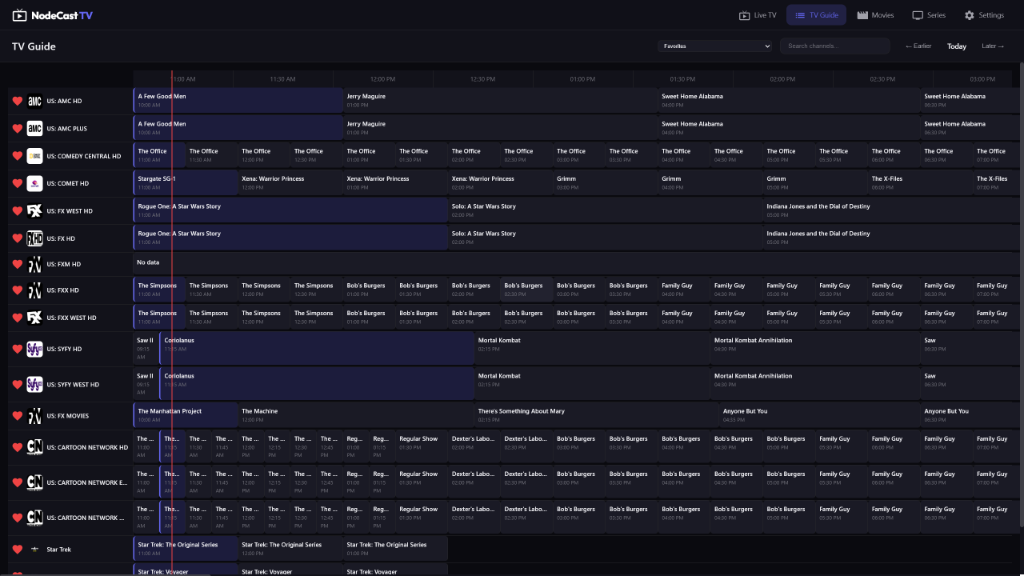Open The Manhattan Project on FX MOVIES
Viewport: 1024px width, 576px height.
(x=185, y=415)
